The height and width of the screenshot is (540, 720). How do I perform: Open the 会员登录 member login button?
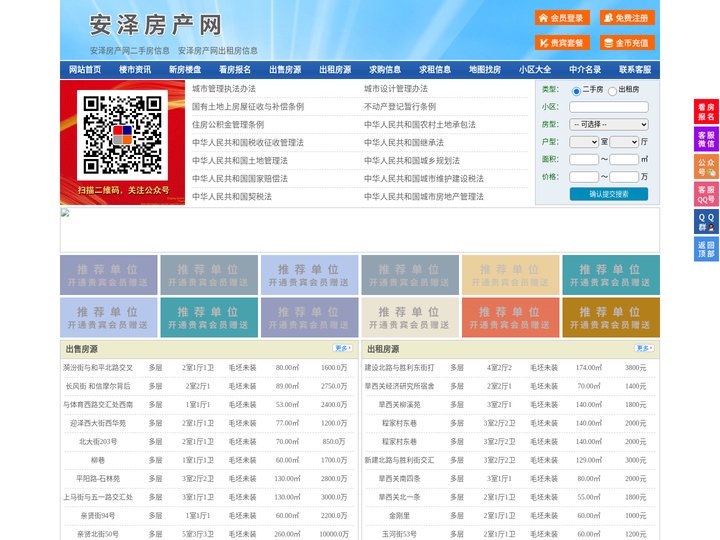(562, 18)
